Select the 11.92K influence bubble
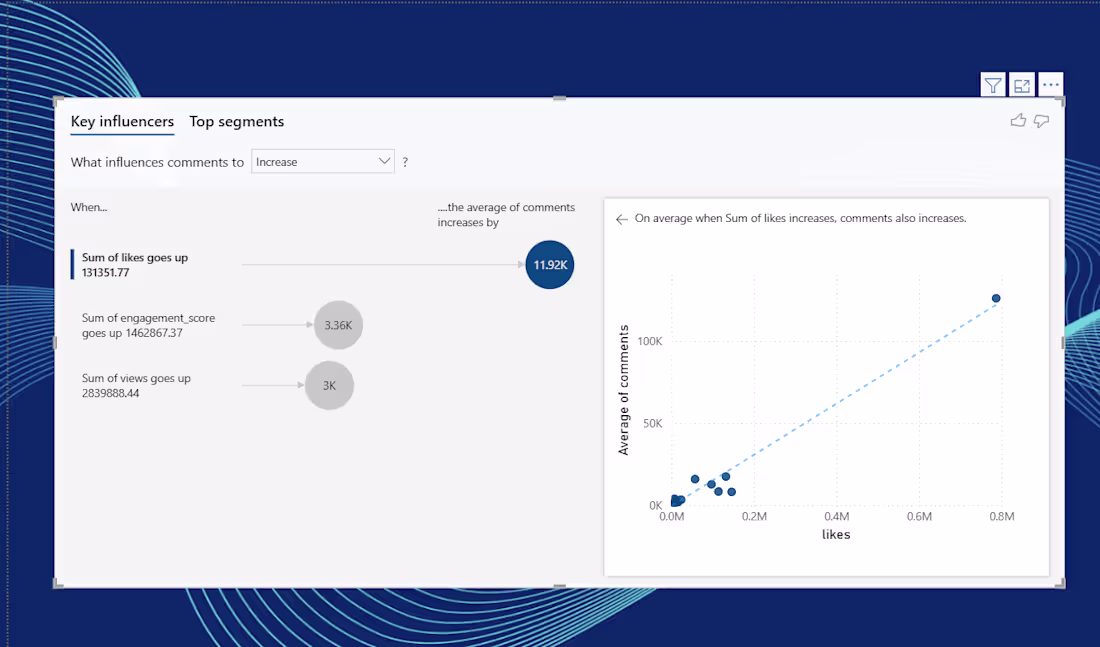 coord(549,264)
